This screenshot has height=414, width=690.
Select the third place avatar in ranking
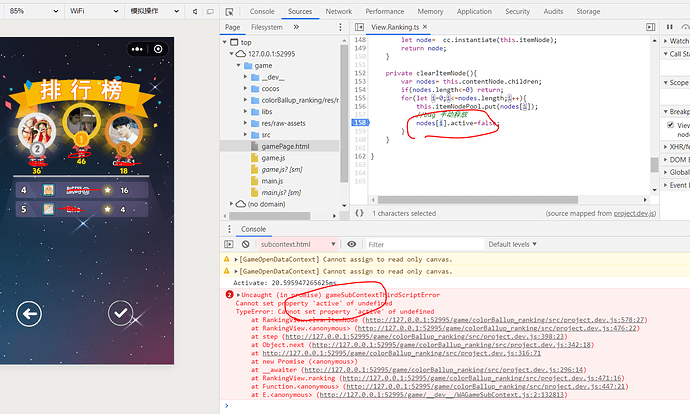click(124, 131)
